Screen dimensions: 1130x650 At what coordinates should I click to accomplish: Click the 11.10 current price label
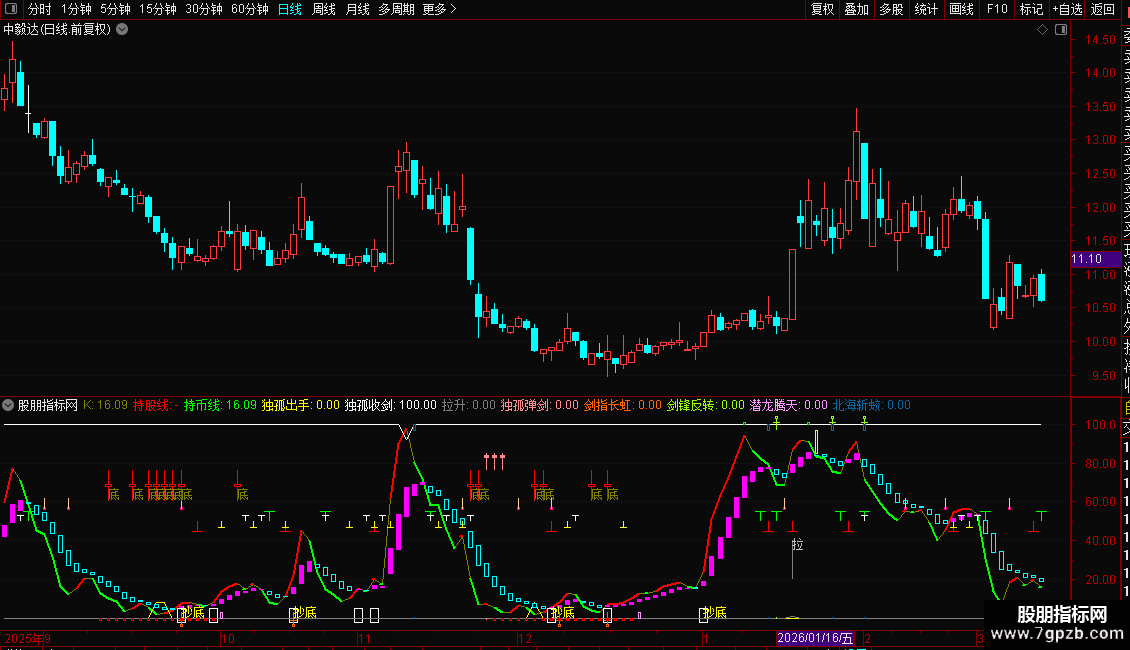[1088, 259]
